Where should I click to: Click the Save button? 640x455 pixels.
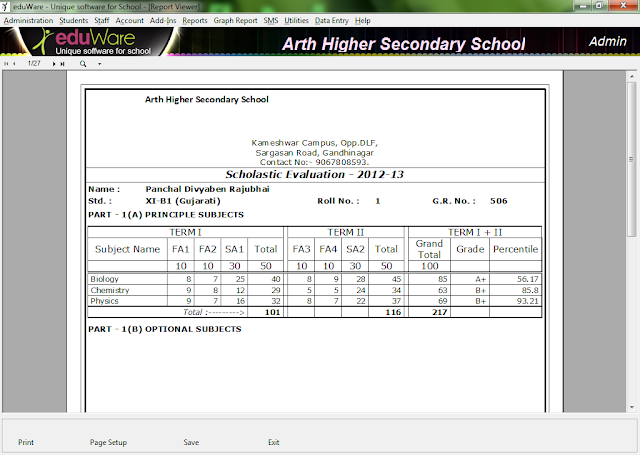[191, 442]
